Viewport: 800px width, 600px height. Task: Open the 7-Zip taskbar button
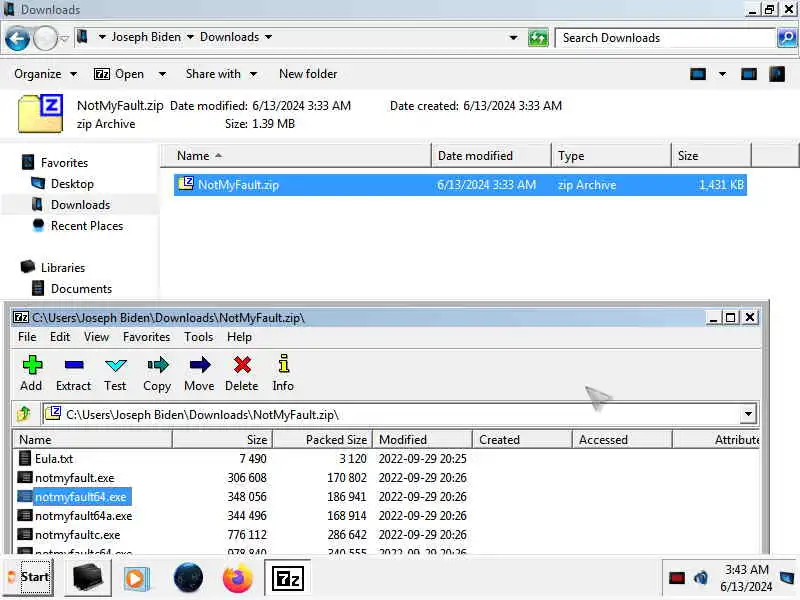coord(288,578)
